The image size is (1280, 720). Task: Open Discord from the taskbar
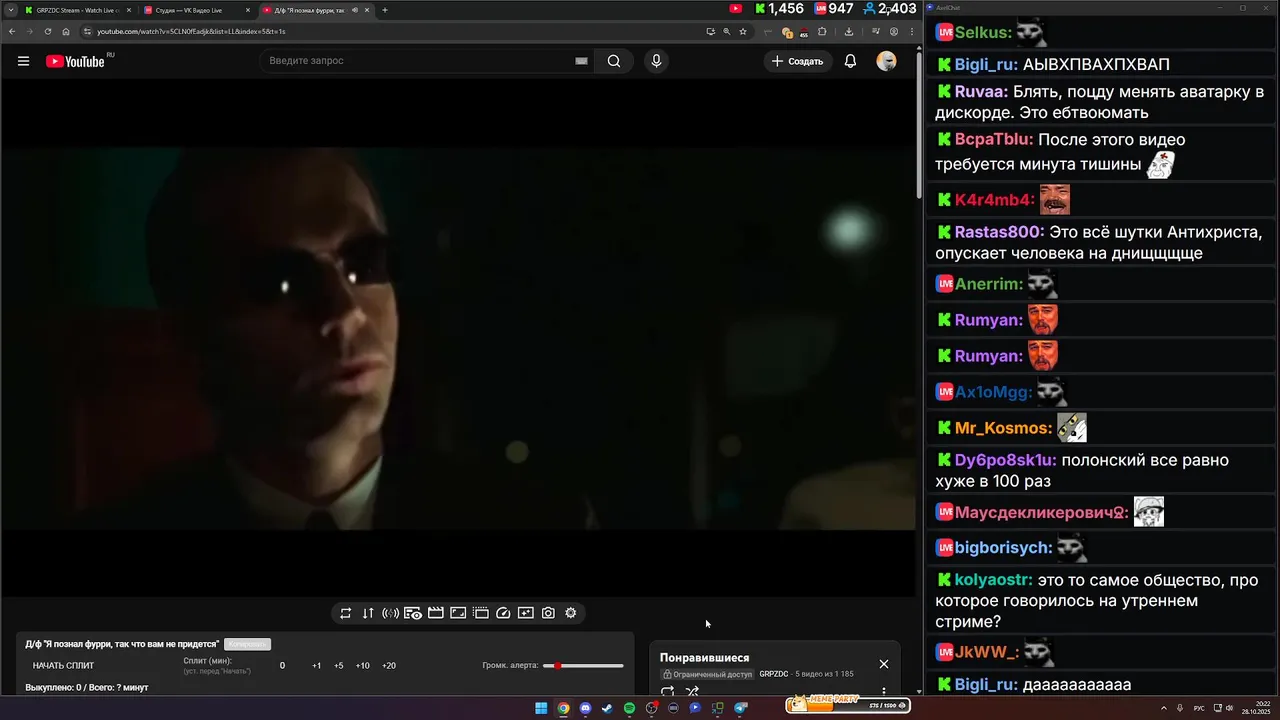pos(585,708)
